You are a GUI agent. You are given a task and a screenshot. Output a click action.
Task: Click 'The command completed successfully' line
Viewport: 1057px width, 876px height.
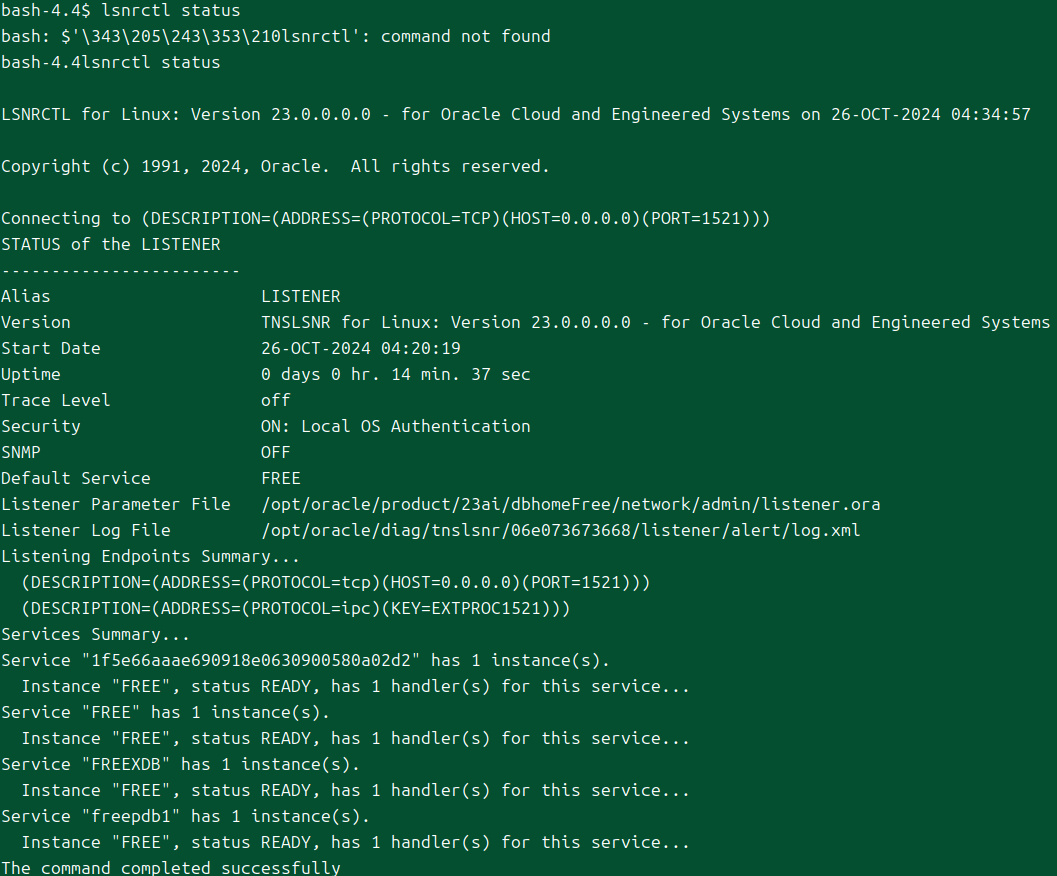(170, 867)
